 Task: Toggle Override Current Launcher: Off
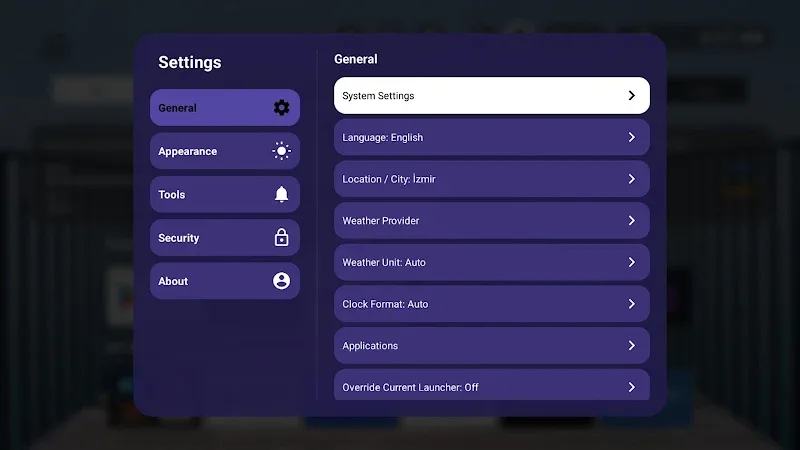click(492, 385)
